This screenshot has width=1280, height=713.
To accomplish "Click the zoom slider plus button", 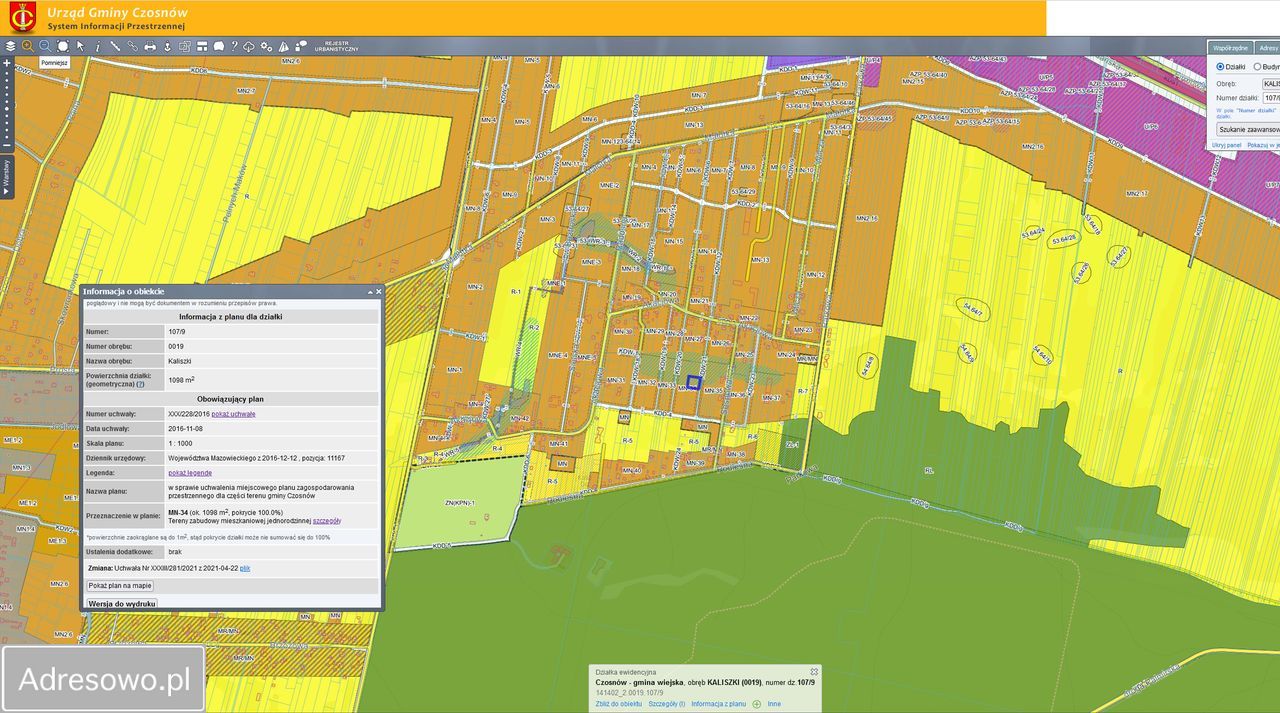I will point(6,63).
